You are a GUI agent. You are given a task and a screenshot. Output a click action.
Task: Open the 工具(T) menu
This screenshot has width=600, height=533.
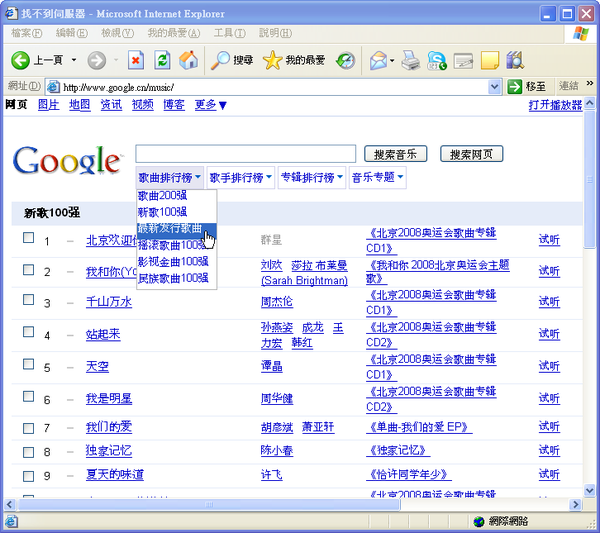click(230, 33)
